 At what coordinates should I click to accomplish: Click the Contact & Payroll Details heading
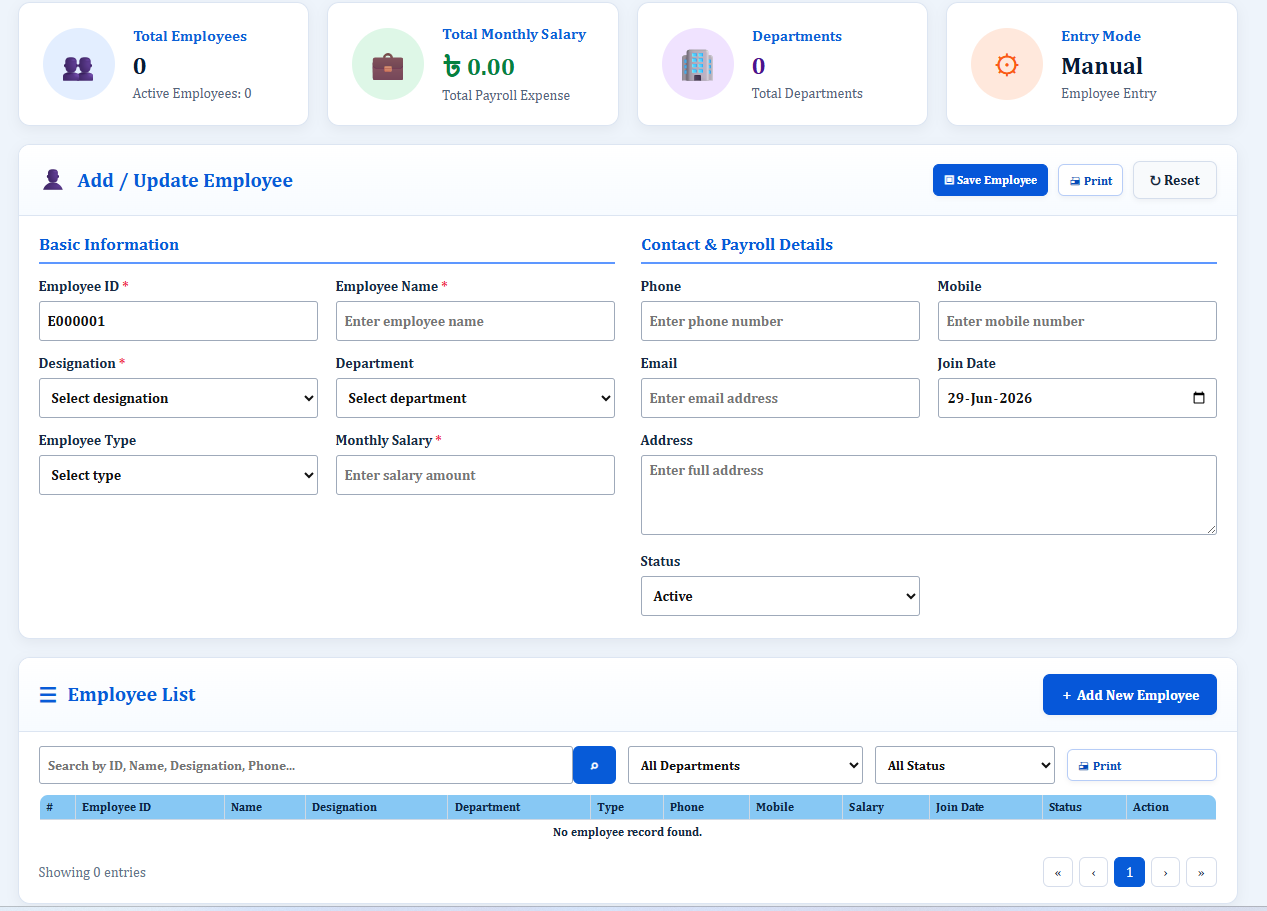[x=737, y=244]
